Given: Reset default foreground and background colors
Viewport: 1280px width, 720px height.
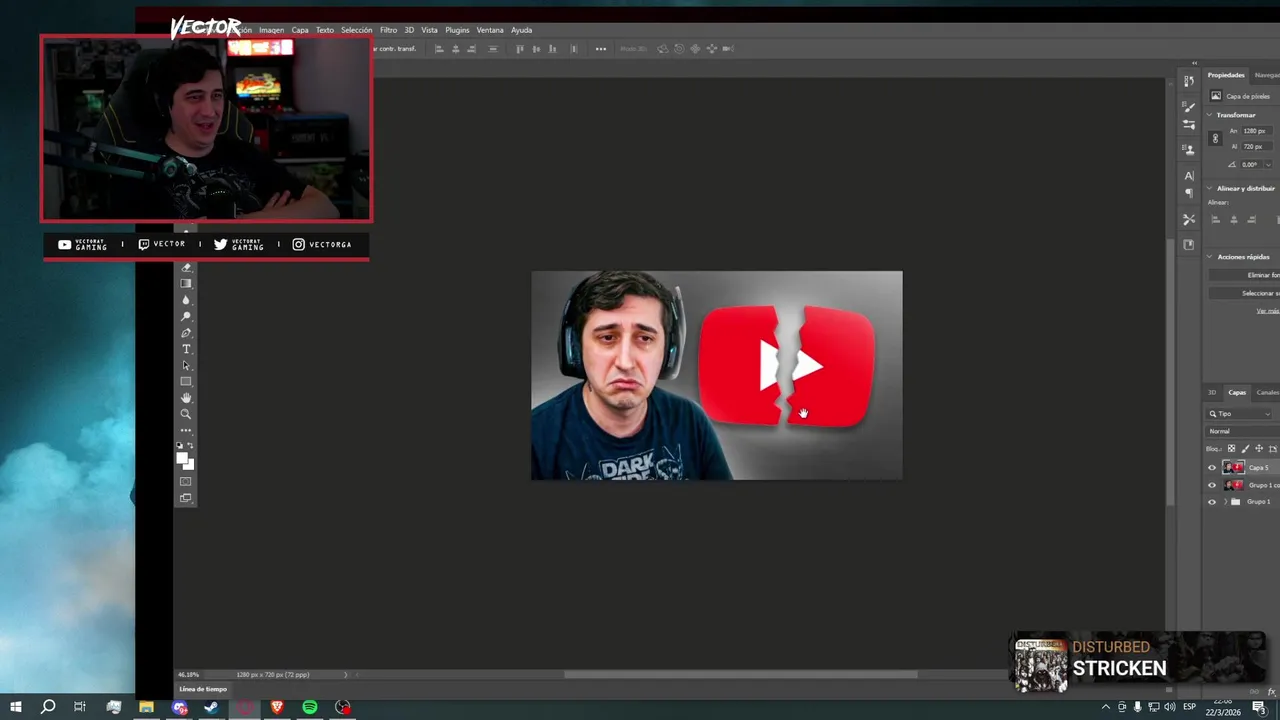Looking at the screenshot, I should point(180,445).
